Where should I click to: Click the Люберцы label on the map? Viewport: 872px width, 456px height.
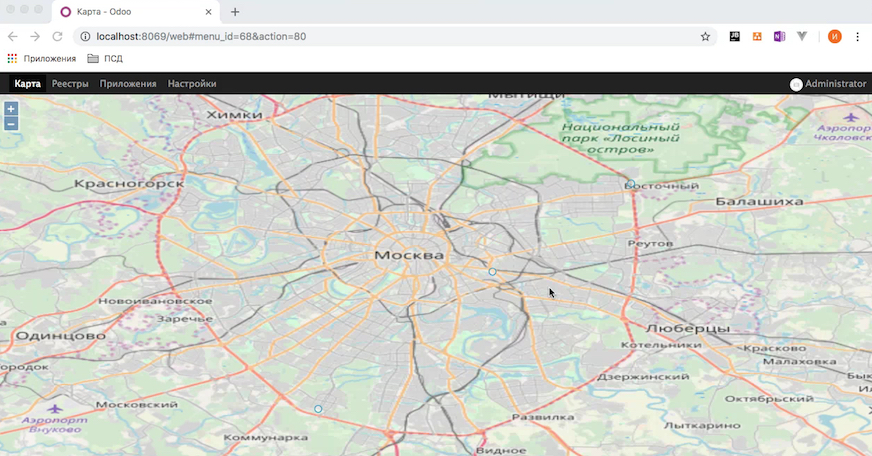click(688, 329)
